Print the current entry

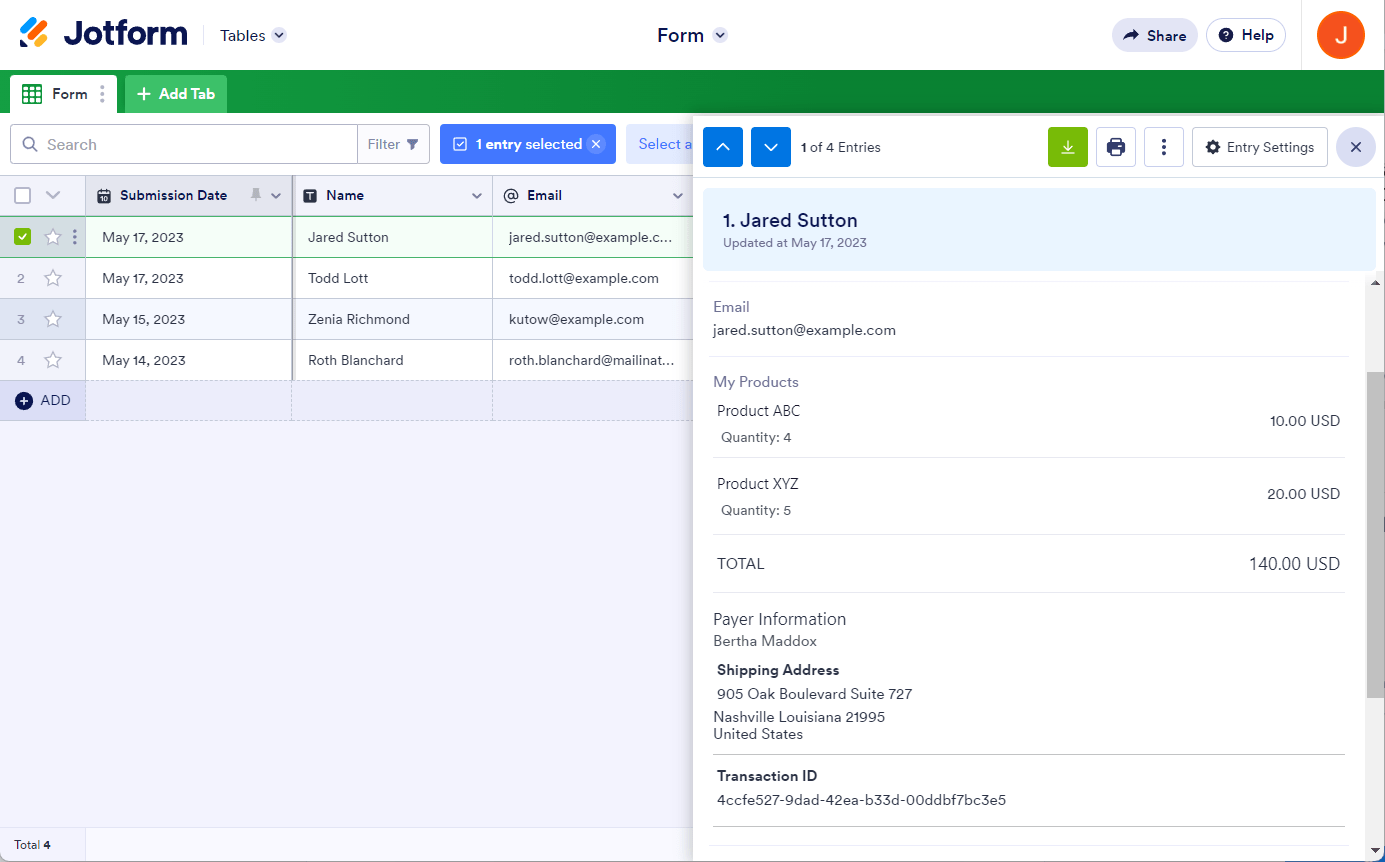[1116, 147]
